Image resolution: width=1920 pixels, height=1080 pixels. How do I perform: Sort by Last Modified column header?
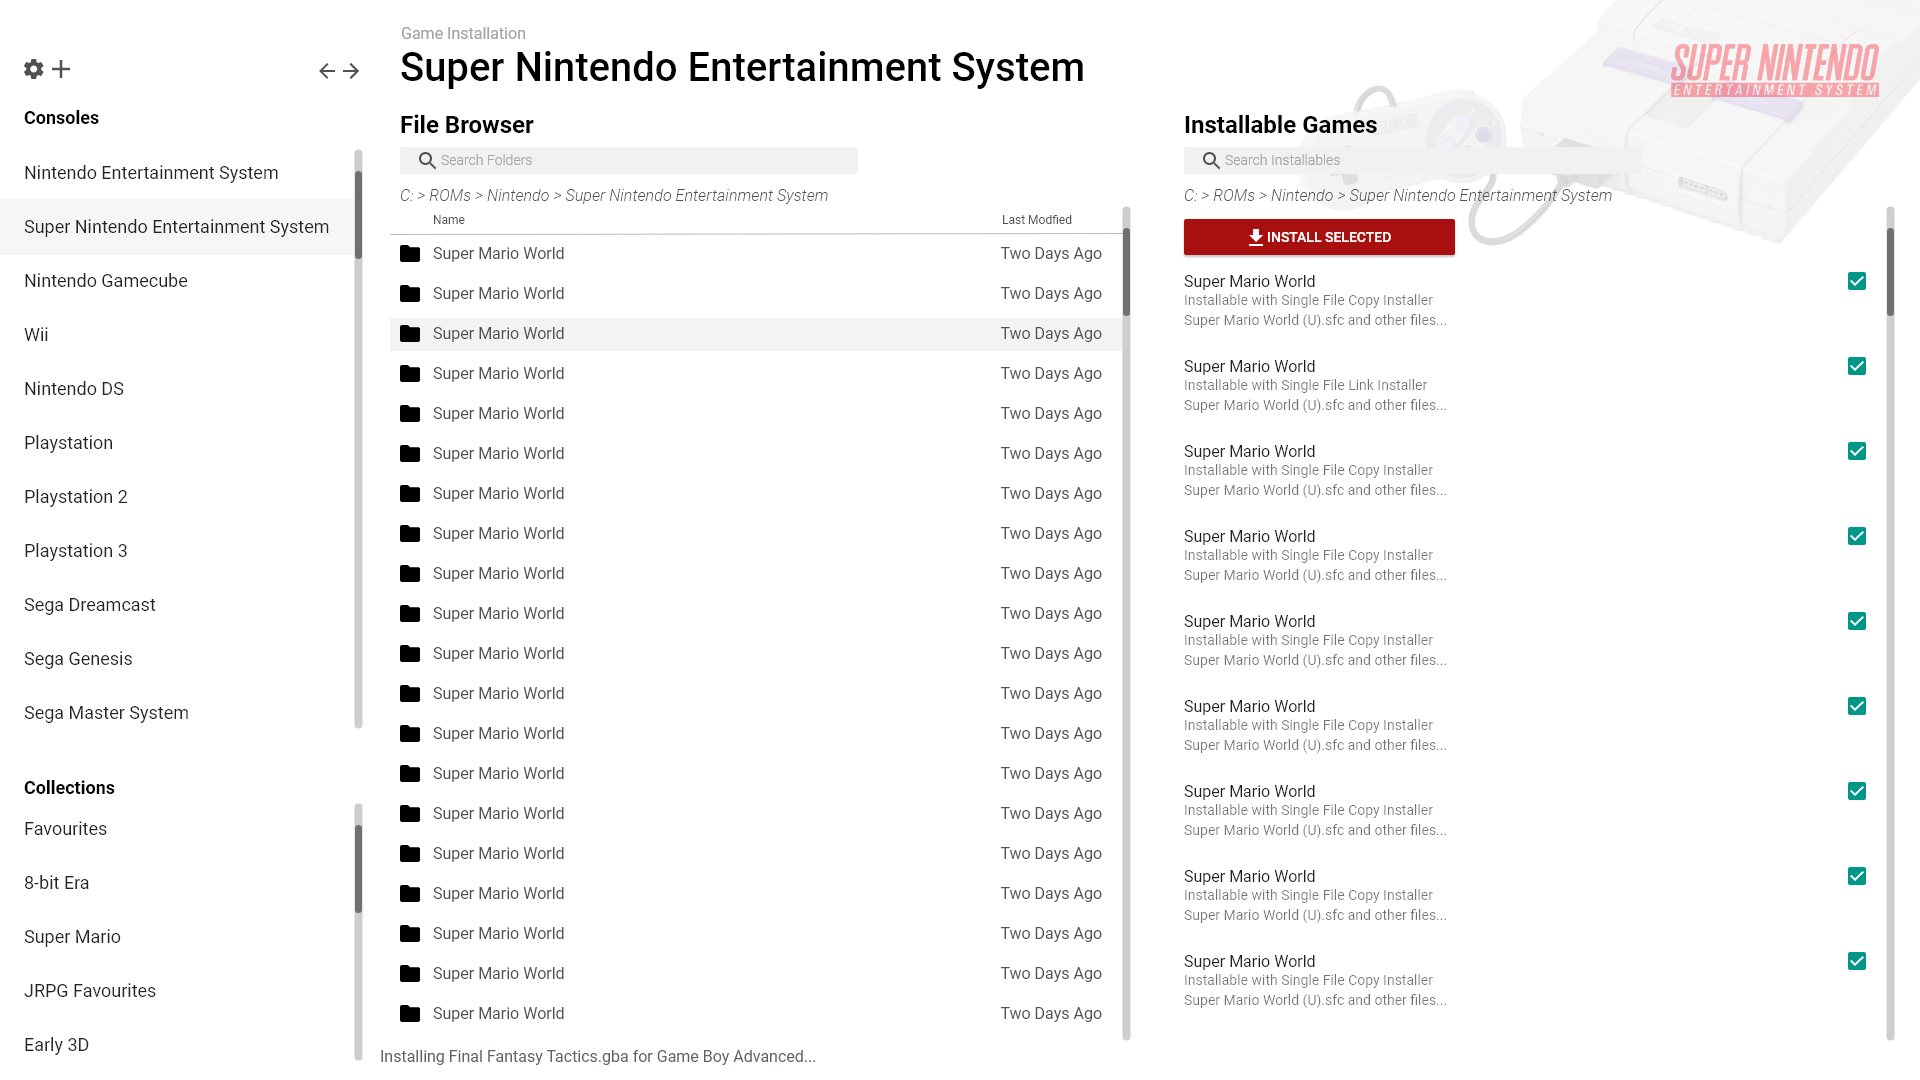pos(1036,220)
